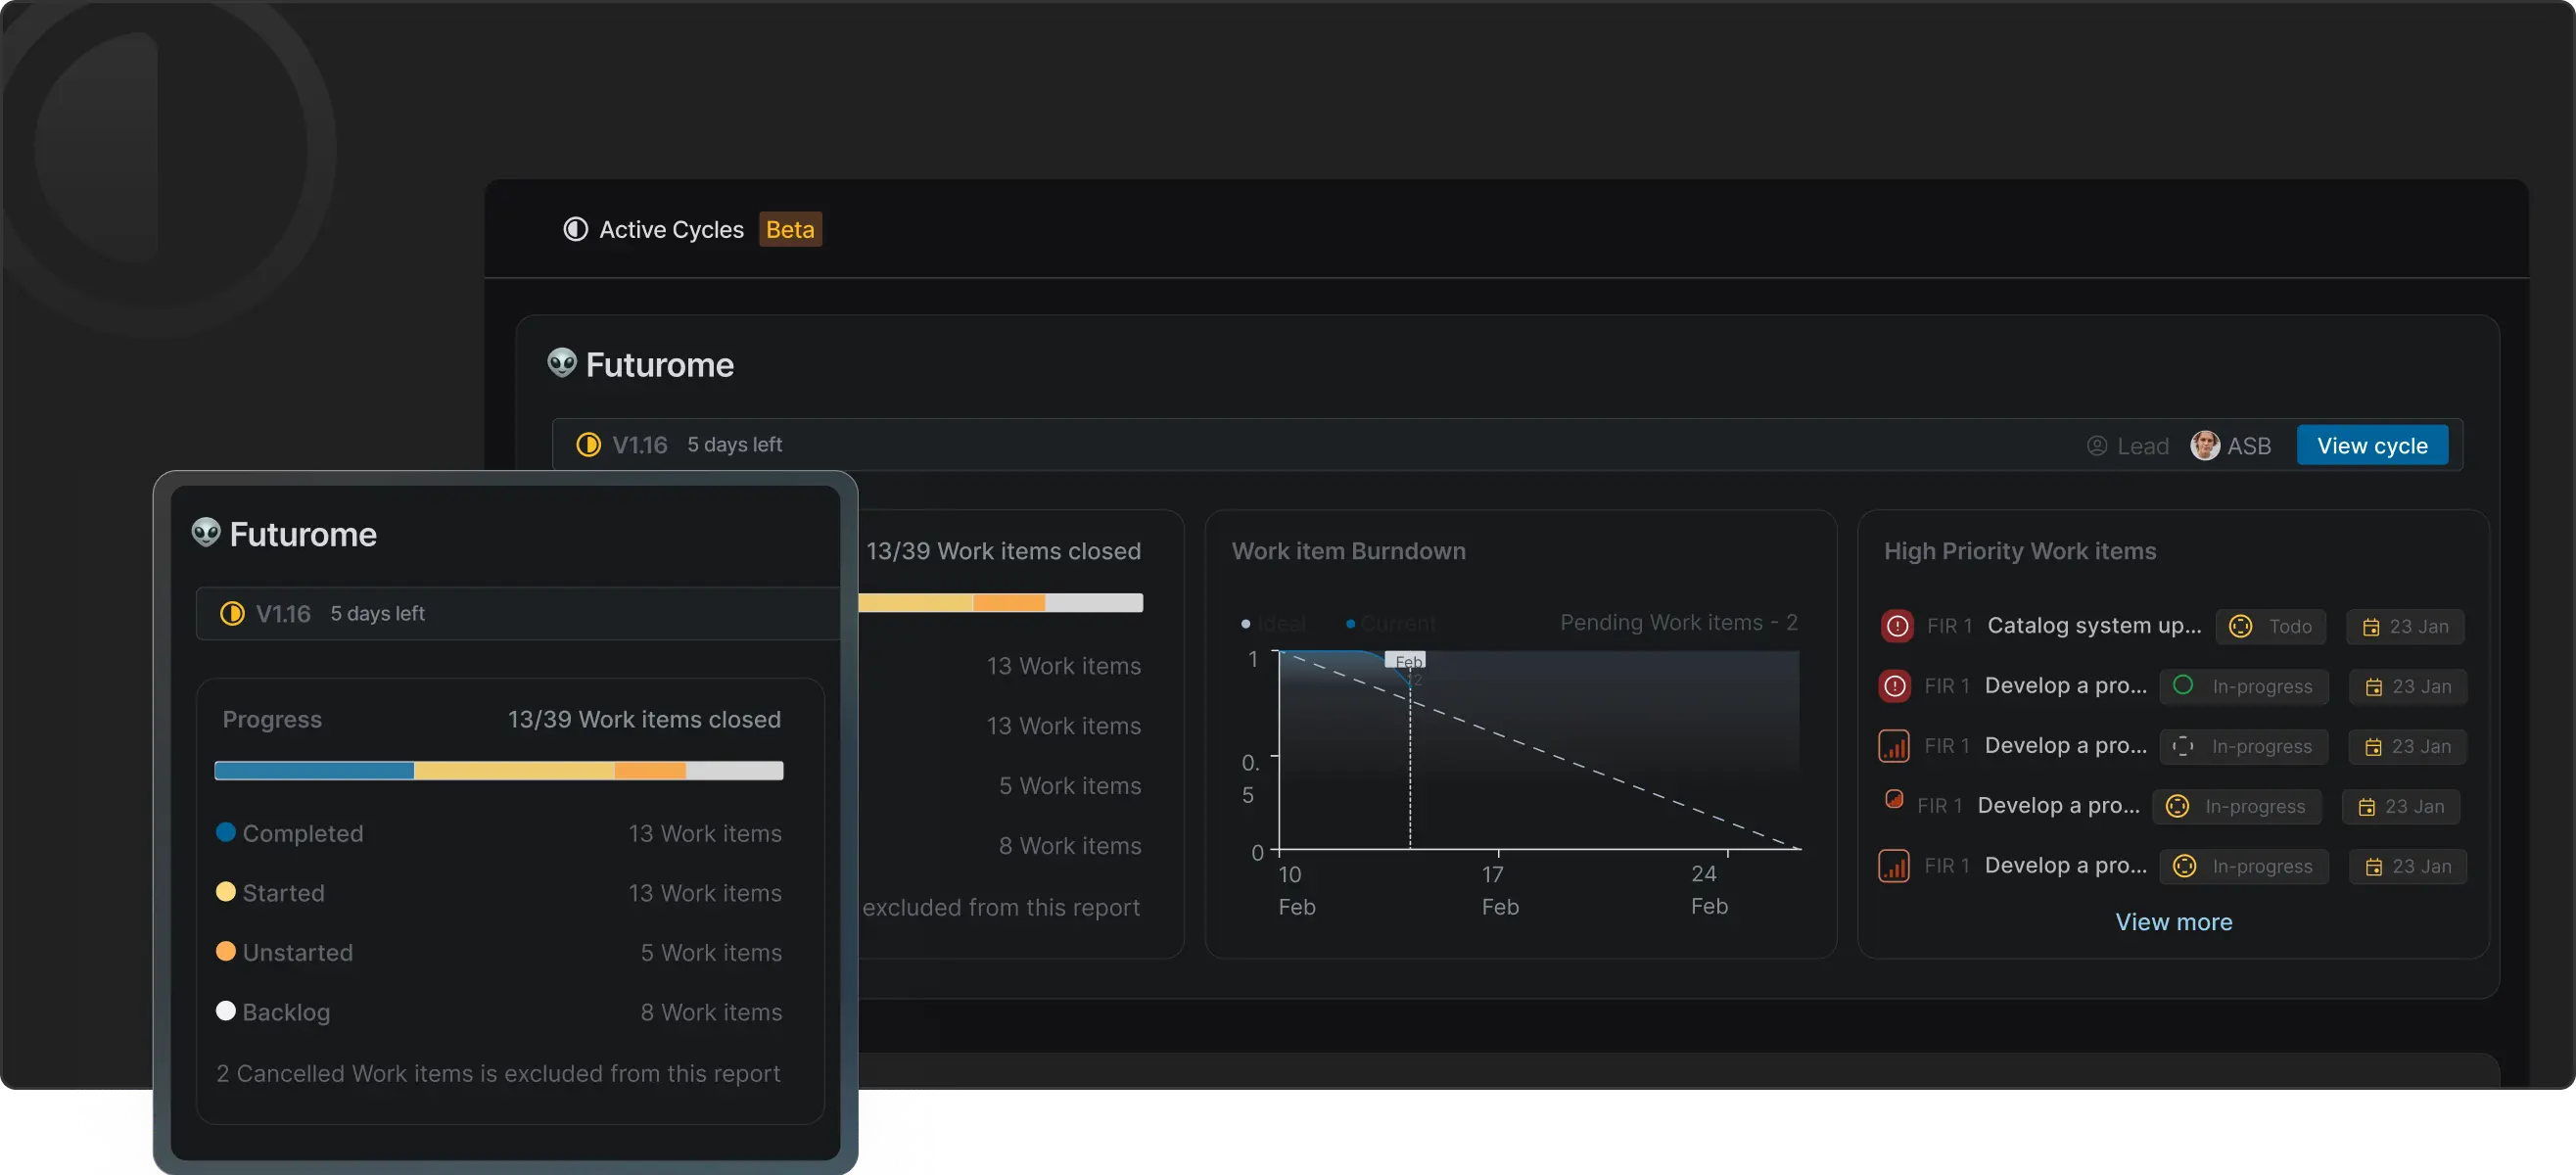Click the View more link
The height and width of the screenshot is (1175, 2576).
coord(2173,922)
